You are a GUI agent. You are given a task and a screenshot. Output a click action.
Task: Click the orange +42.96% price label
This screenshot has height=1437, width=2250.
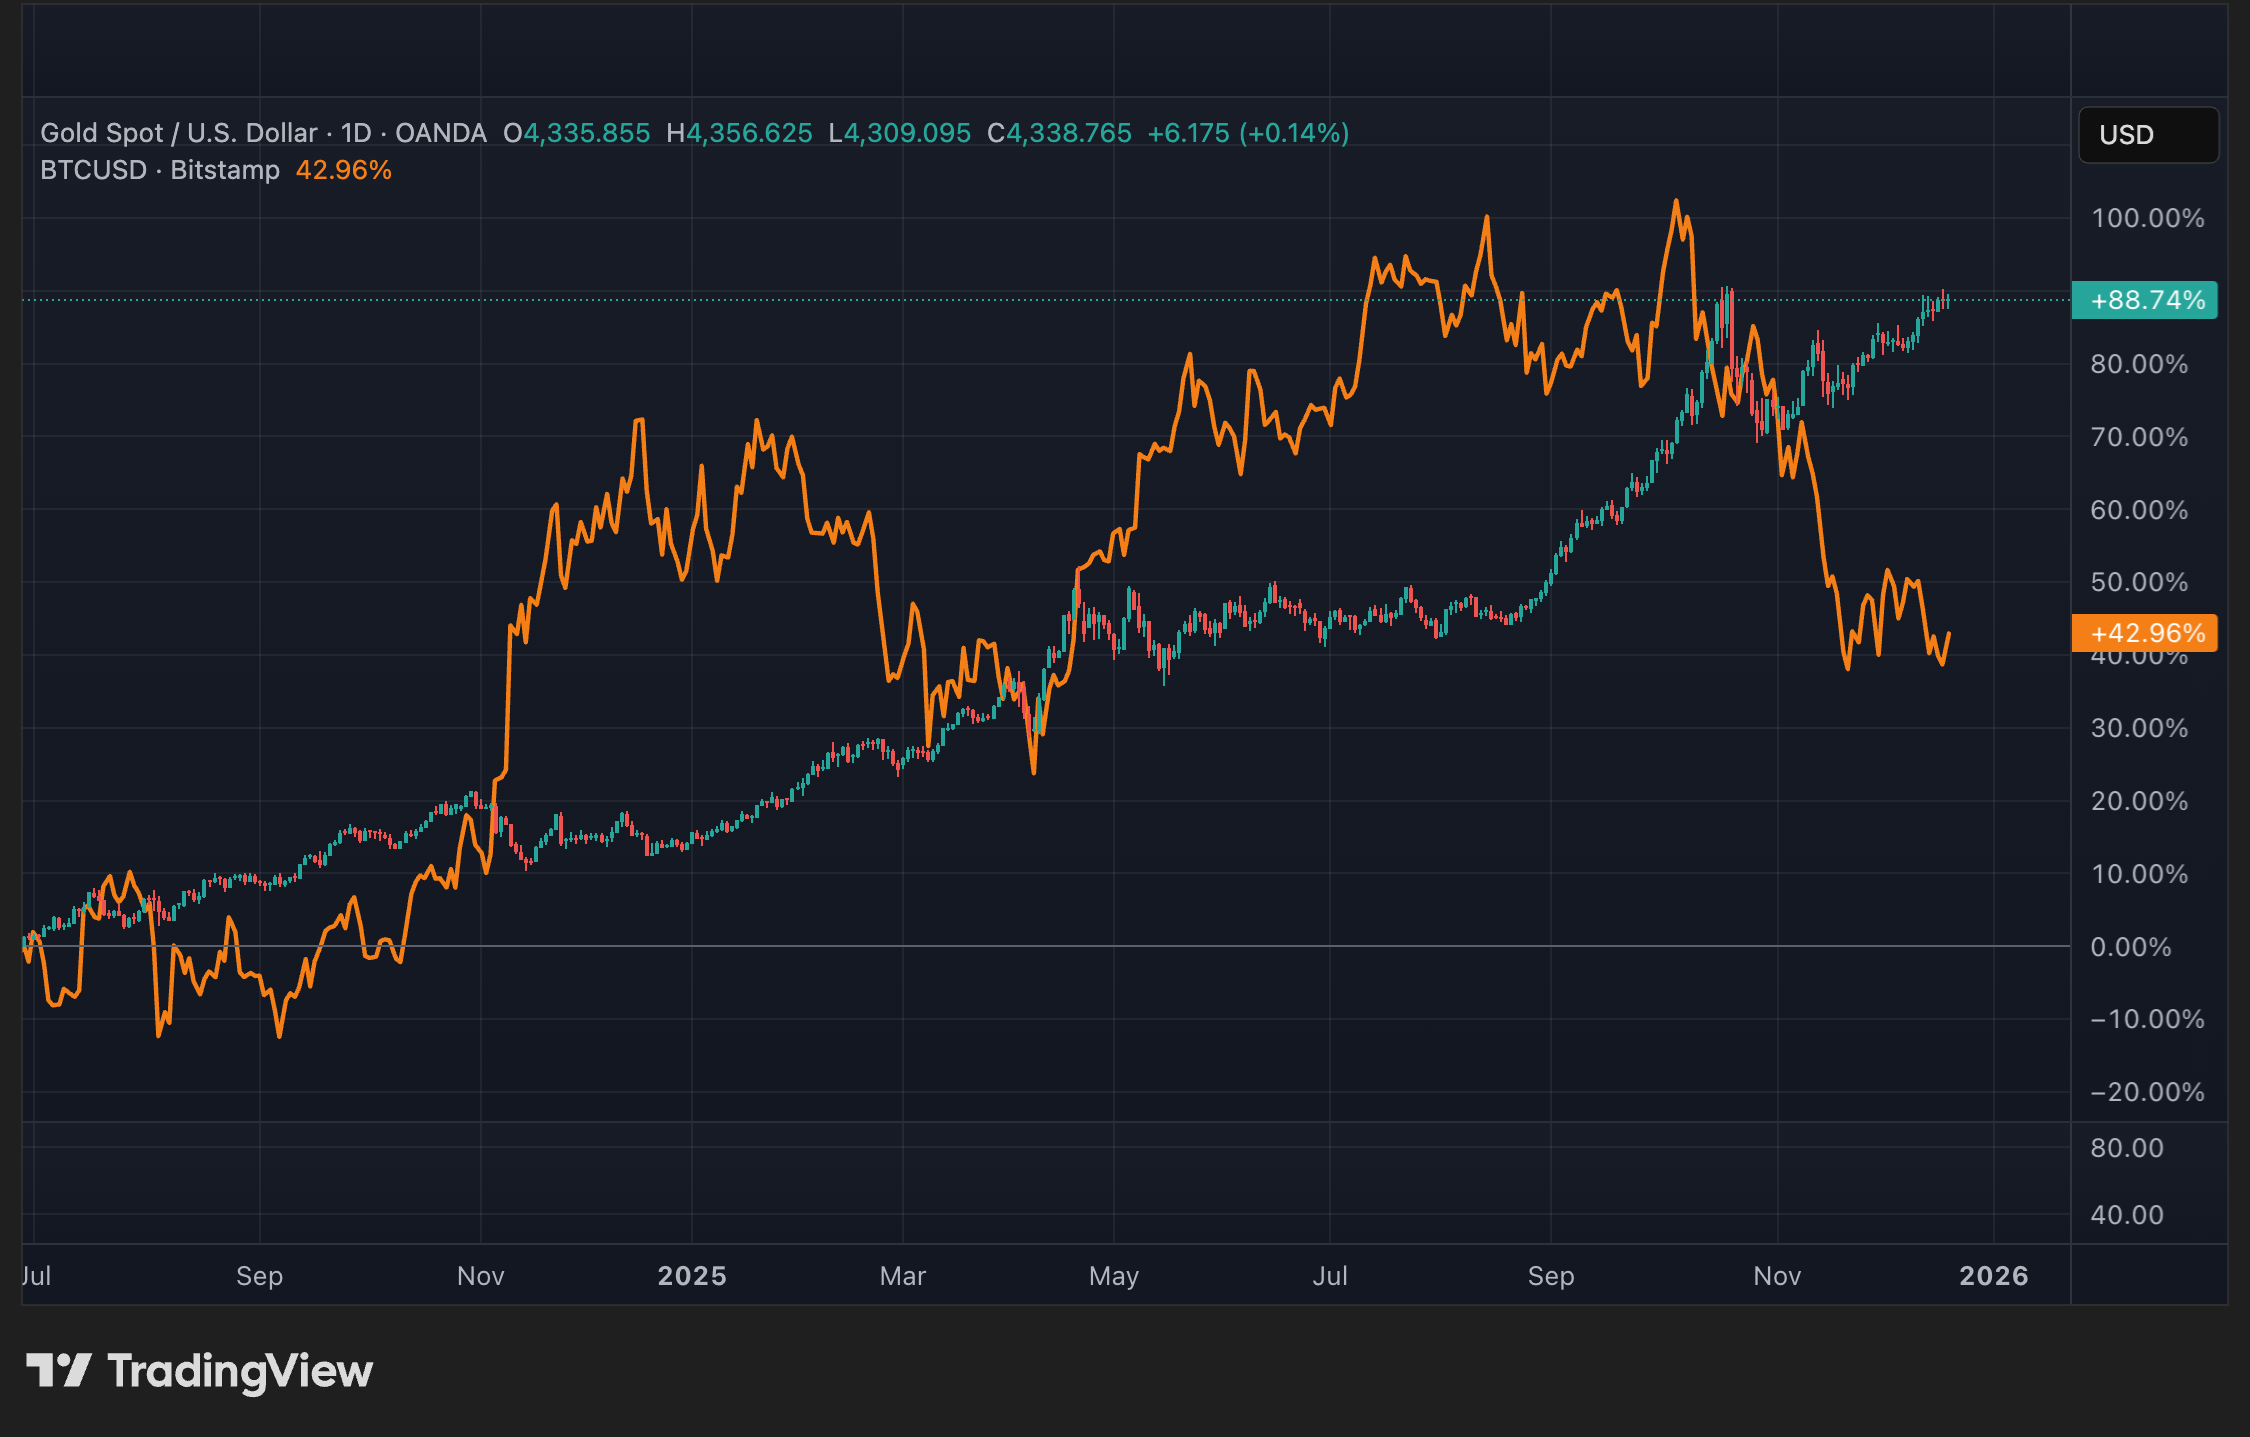tap(2145, 633)
